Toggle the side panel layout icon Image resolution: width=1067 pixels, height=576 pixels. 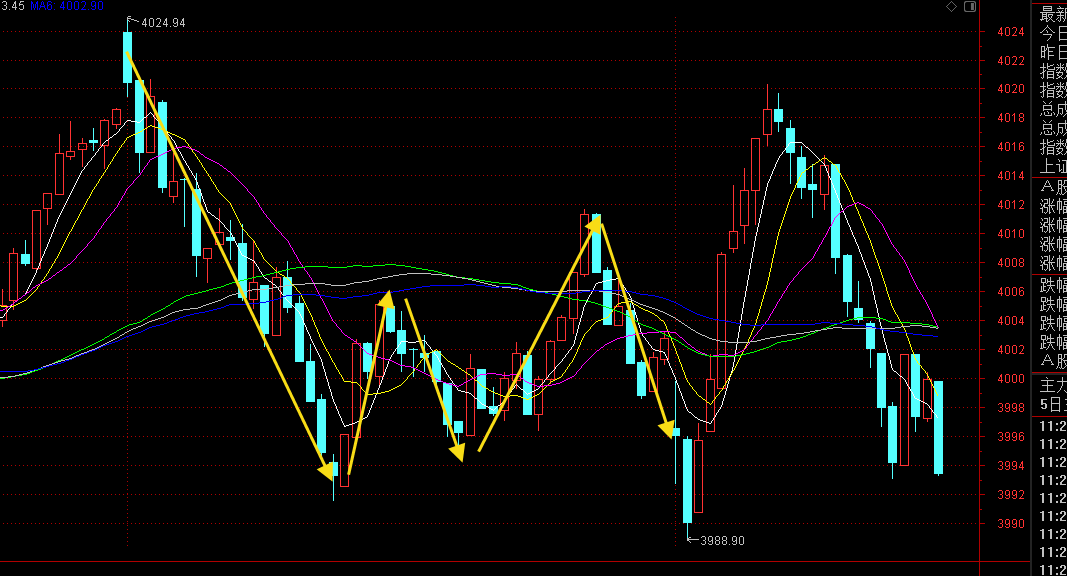(970, 7)
